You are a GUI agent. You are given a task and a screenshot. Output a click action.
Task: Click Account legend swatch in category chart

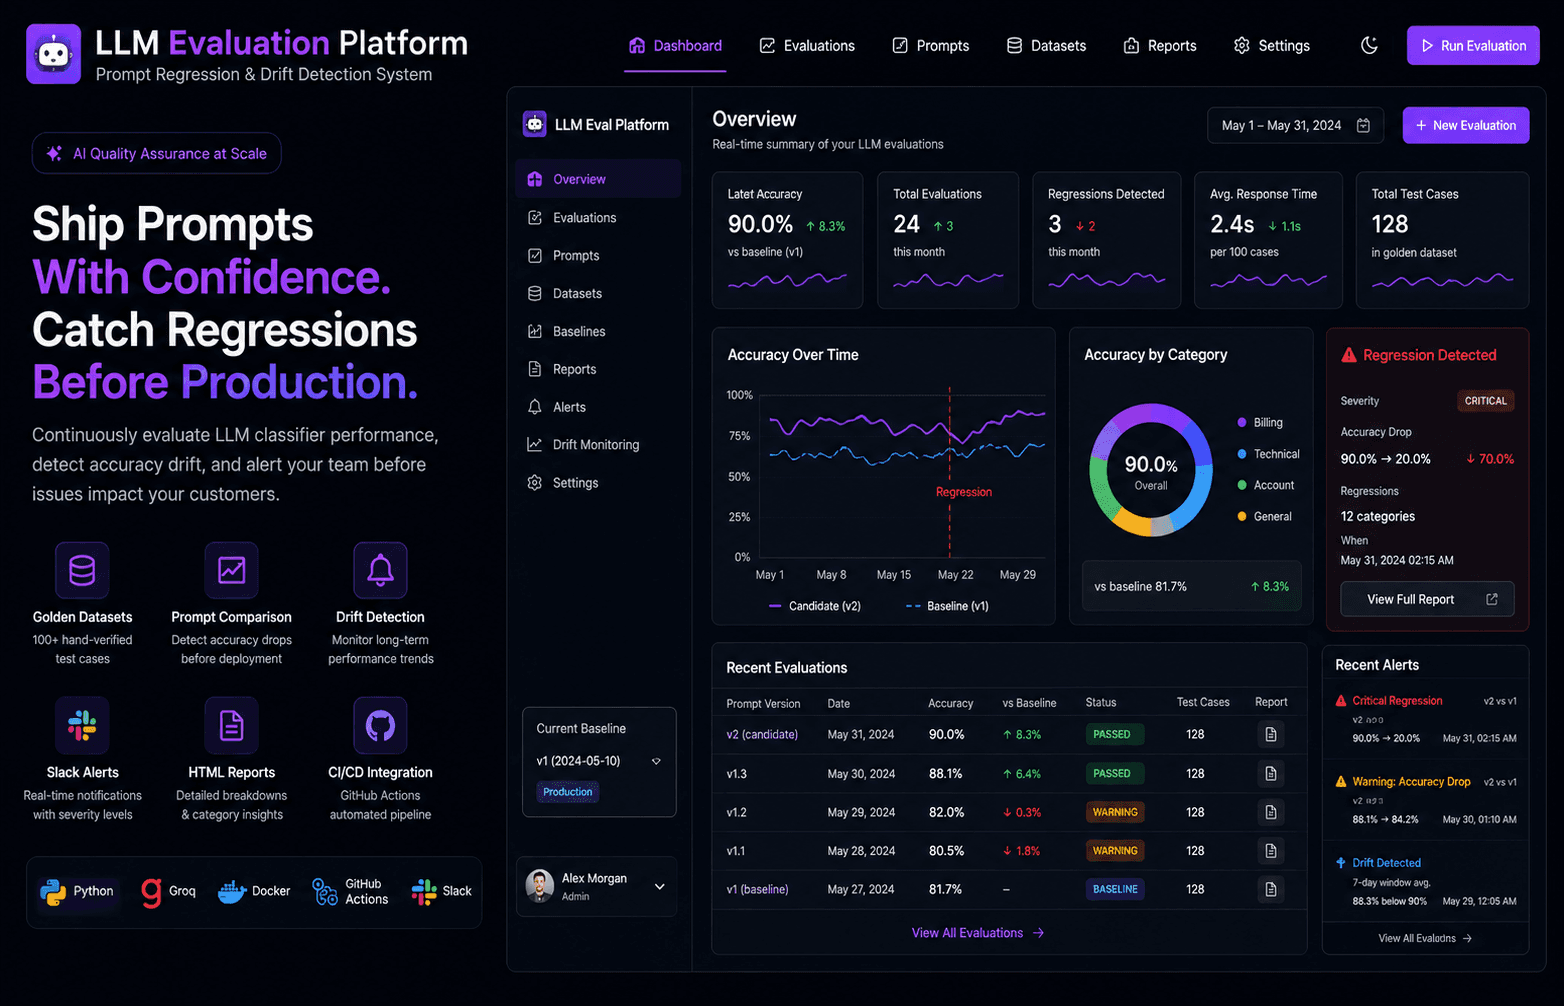(x=1242, y=485)
